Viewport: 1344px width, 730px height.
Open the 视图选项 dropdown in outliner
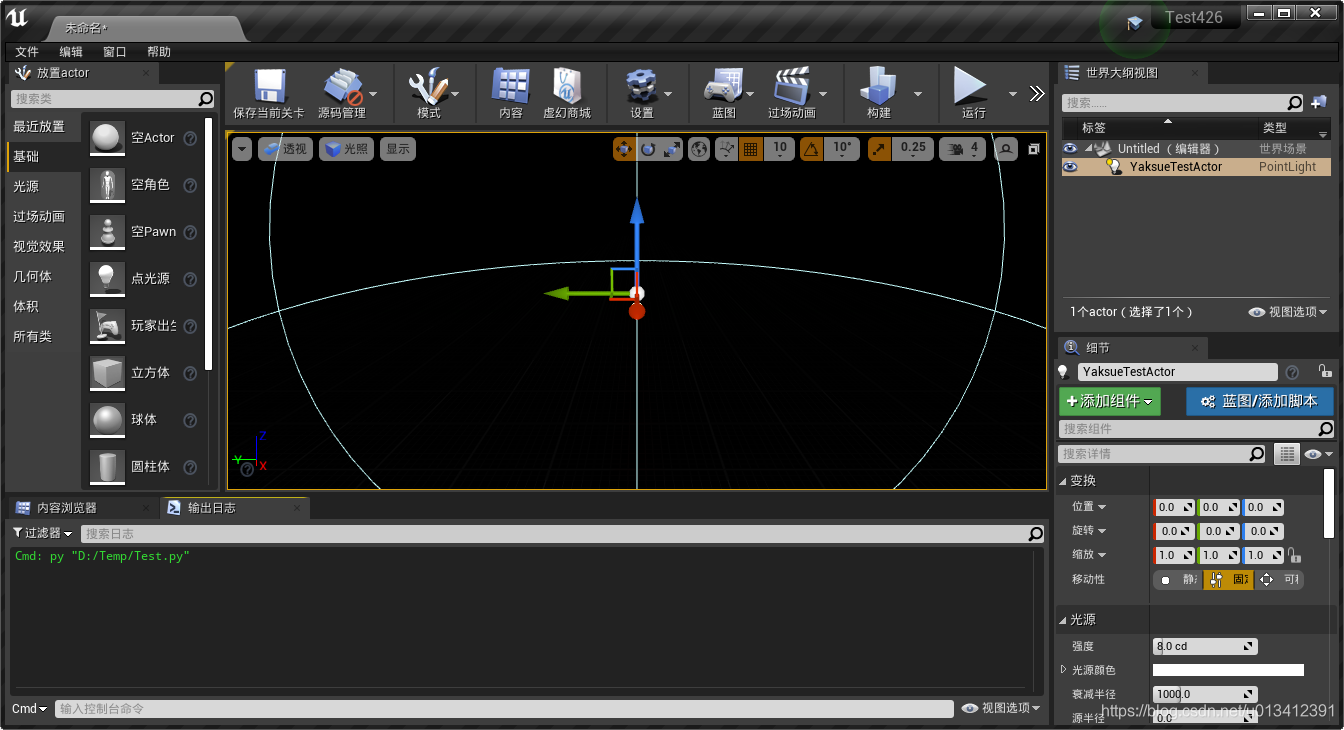tap(1288, 311)
